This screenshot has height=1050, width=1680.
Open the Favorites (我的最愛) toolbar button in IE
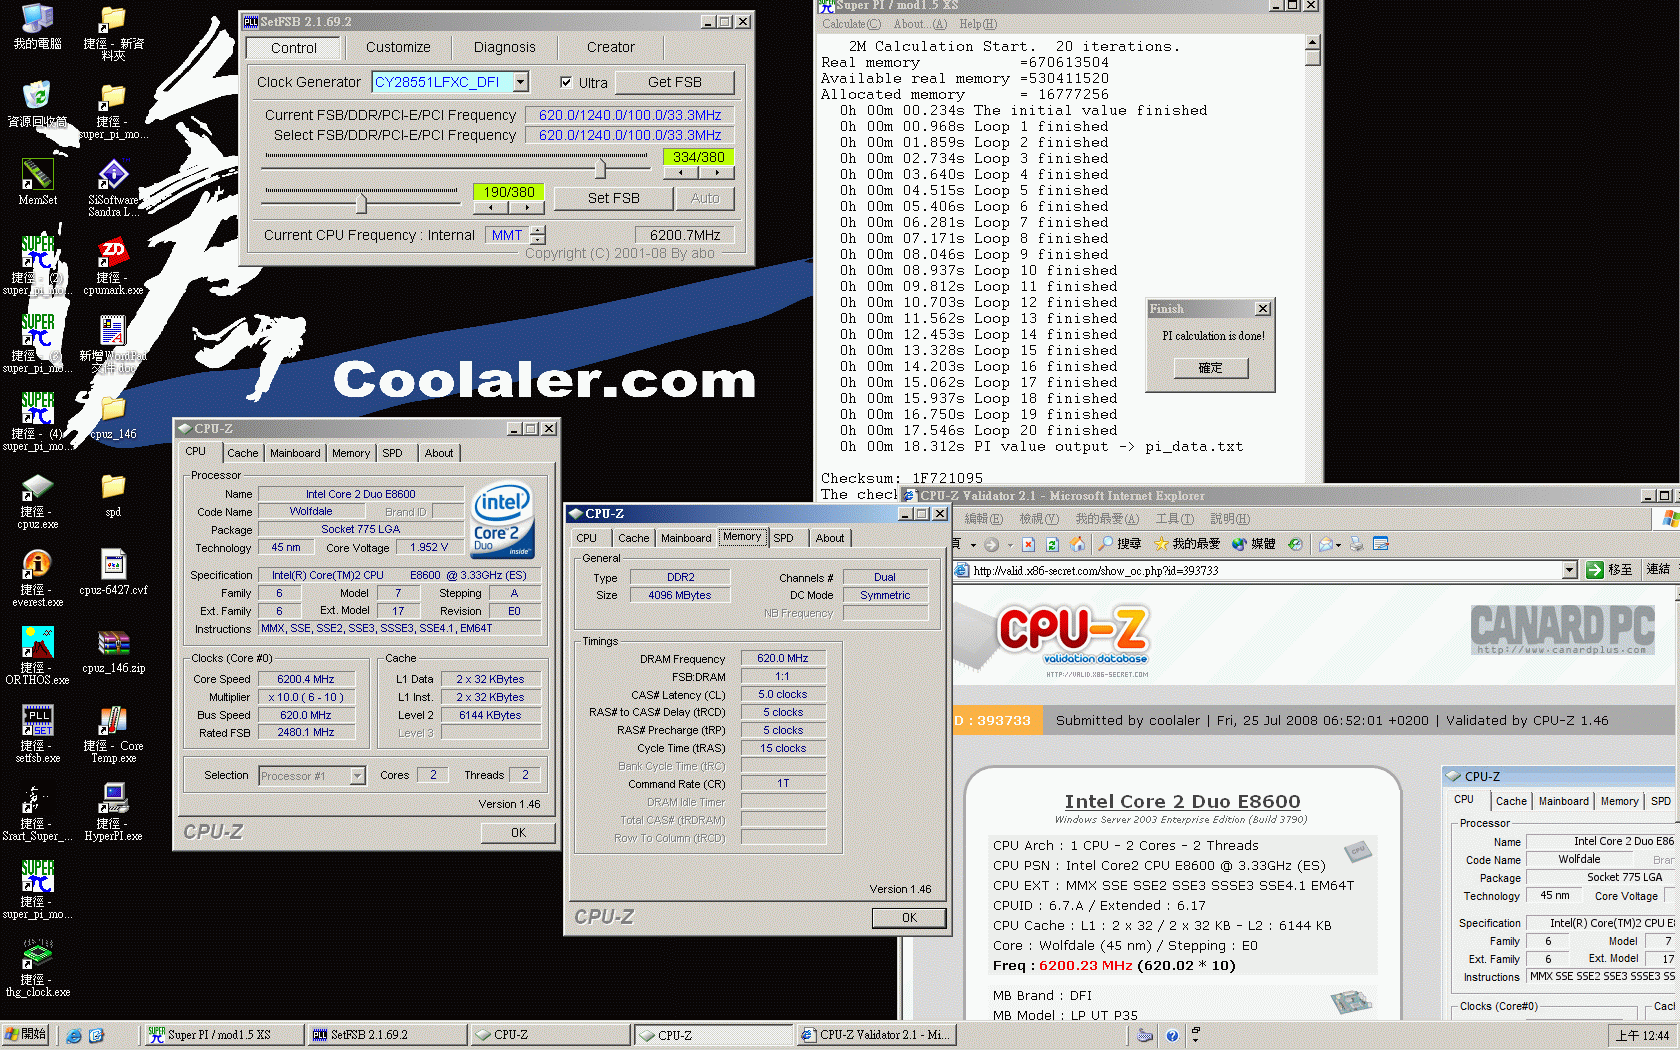coord(1187,544)
